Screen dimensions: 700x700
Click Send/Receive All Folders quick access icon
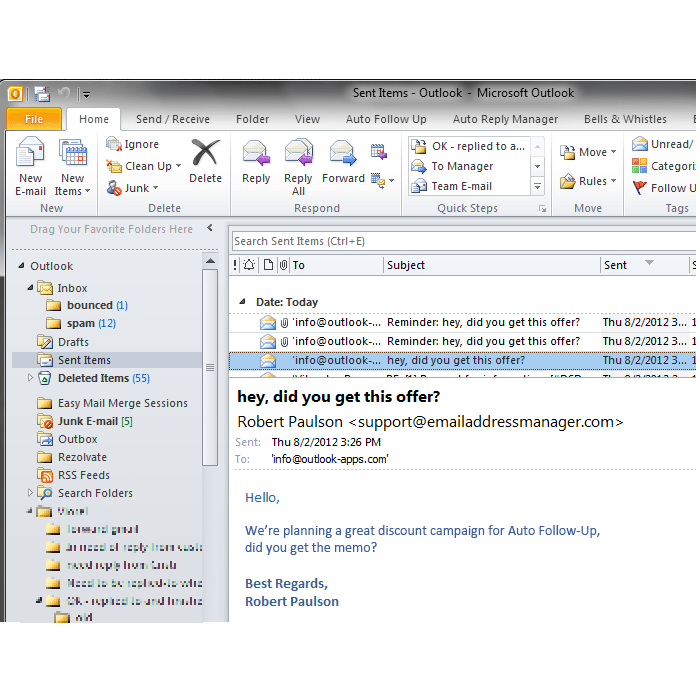tap(42, 94)
